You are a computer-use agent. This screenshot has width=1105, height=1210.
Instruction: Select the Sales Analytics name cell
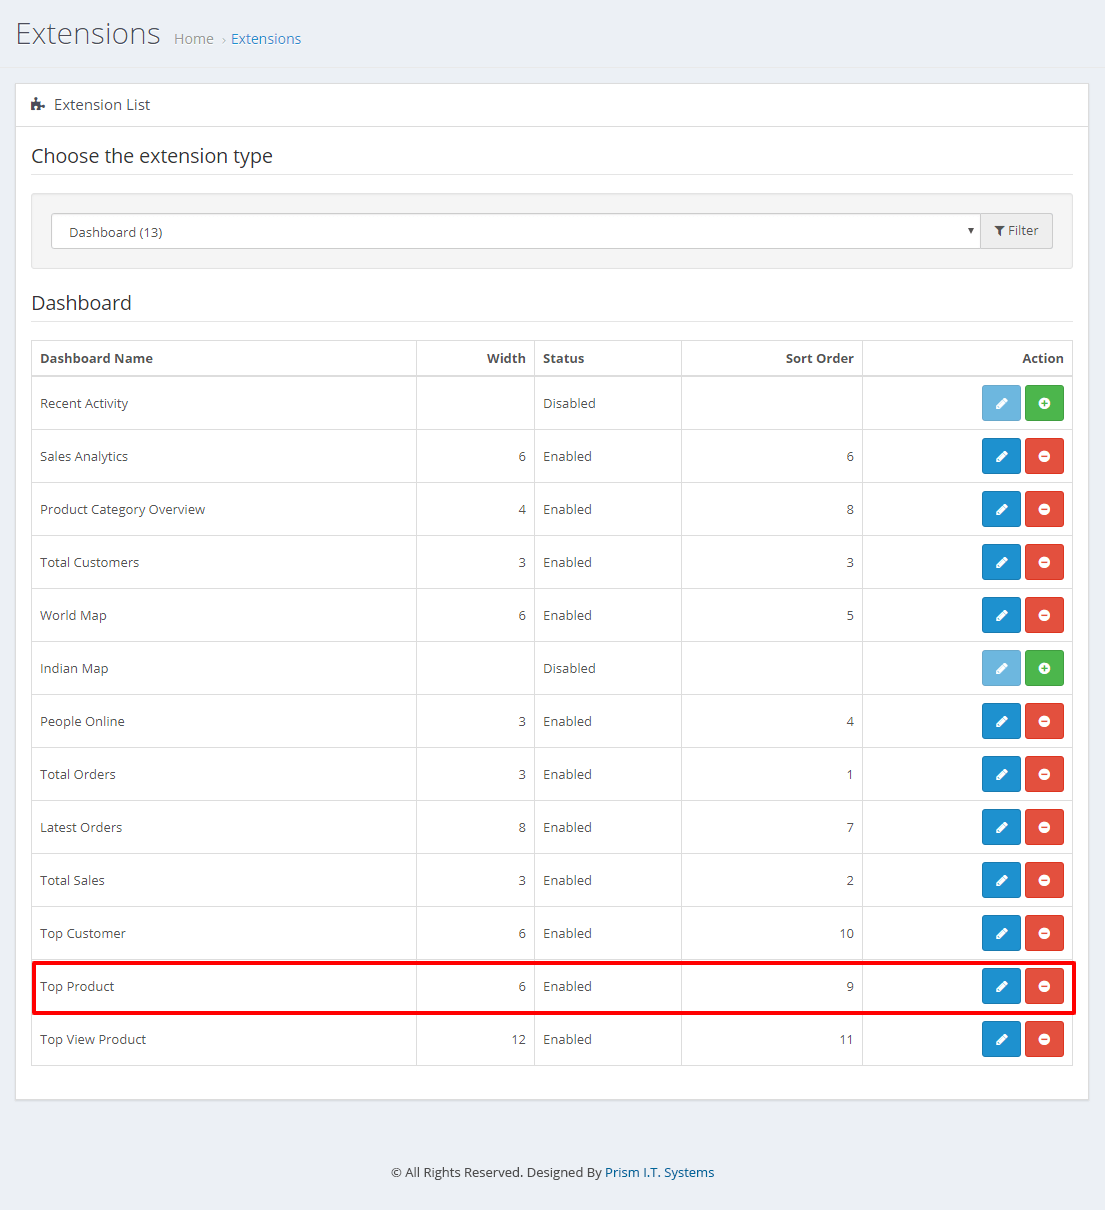click(x=224, y=456)
